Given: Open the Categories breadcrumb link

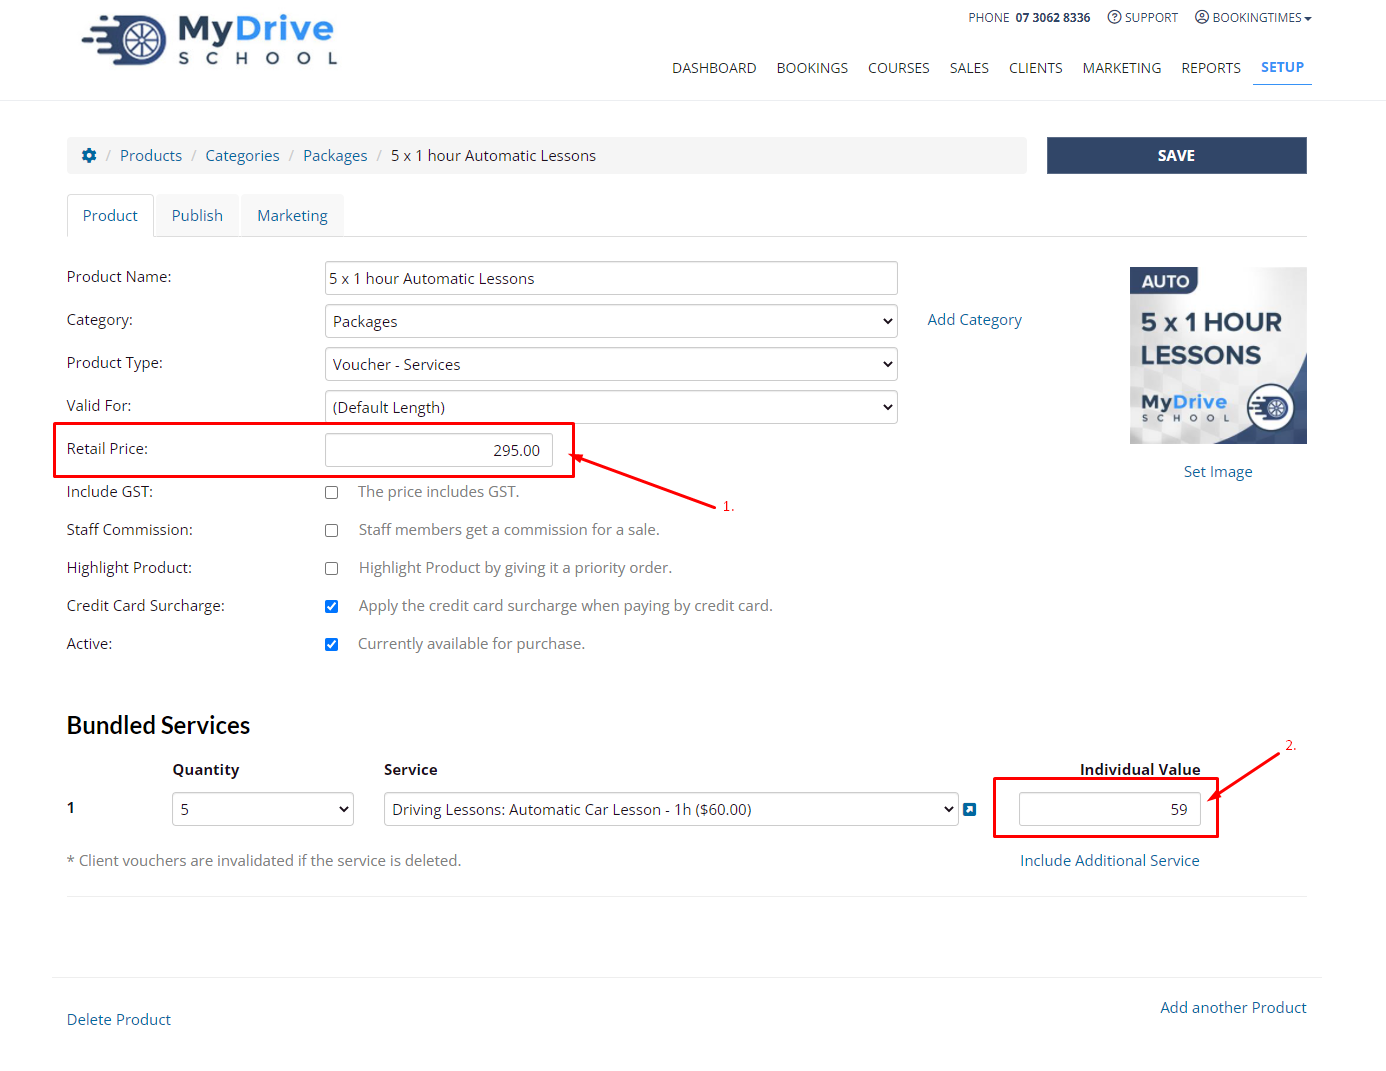Looking at the screenshot, I should click(242, 155).
